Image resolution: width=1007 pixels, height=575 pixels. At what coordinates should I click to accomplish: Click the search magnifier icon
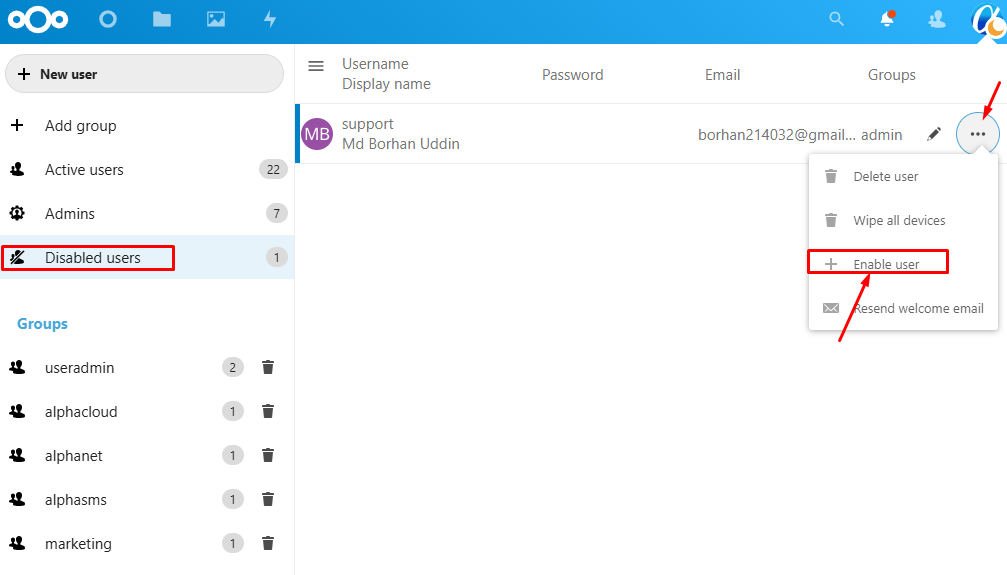click(837, 19)
